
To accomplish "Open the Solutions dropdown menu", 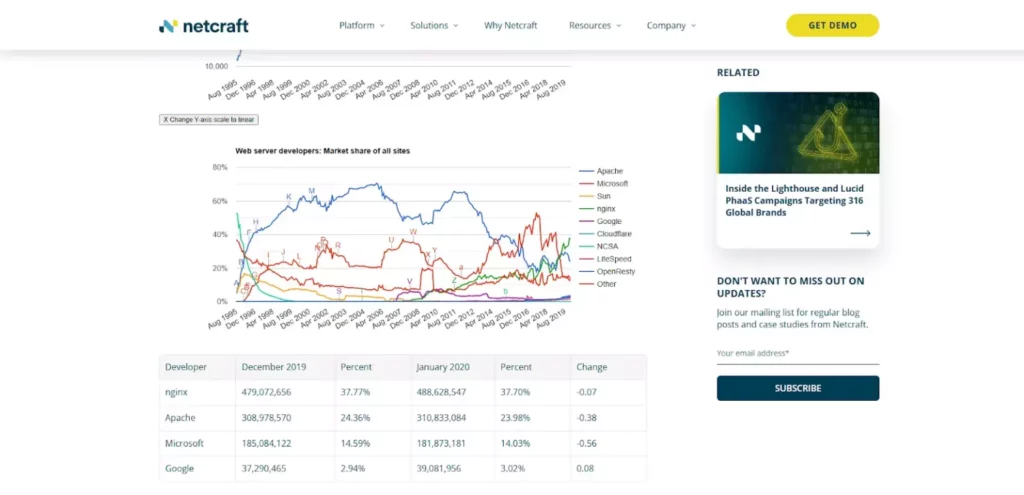I will 434,26.
